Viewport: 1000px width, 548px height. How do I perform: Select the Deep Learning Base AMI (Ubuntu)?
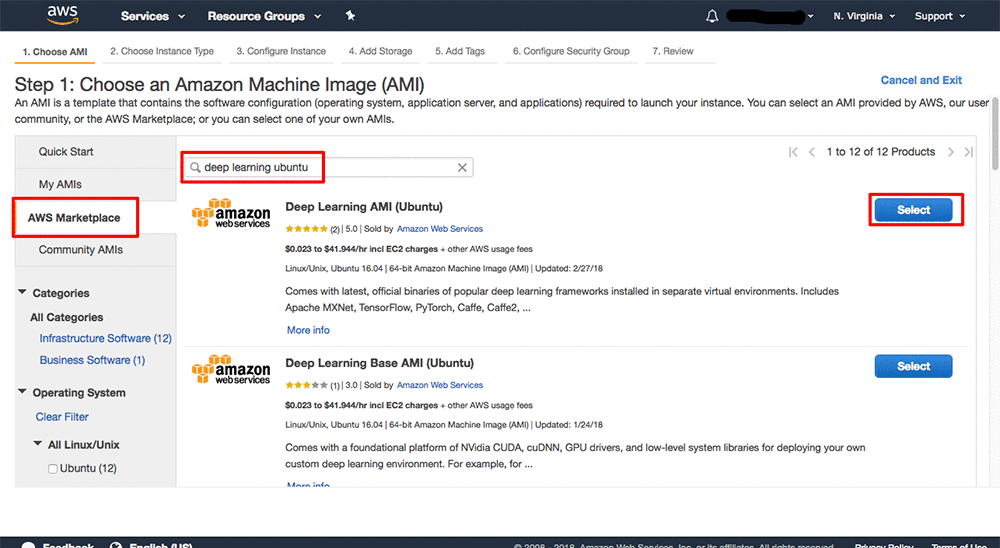tap(913, 366)
